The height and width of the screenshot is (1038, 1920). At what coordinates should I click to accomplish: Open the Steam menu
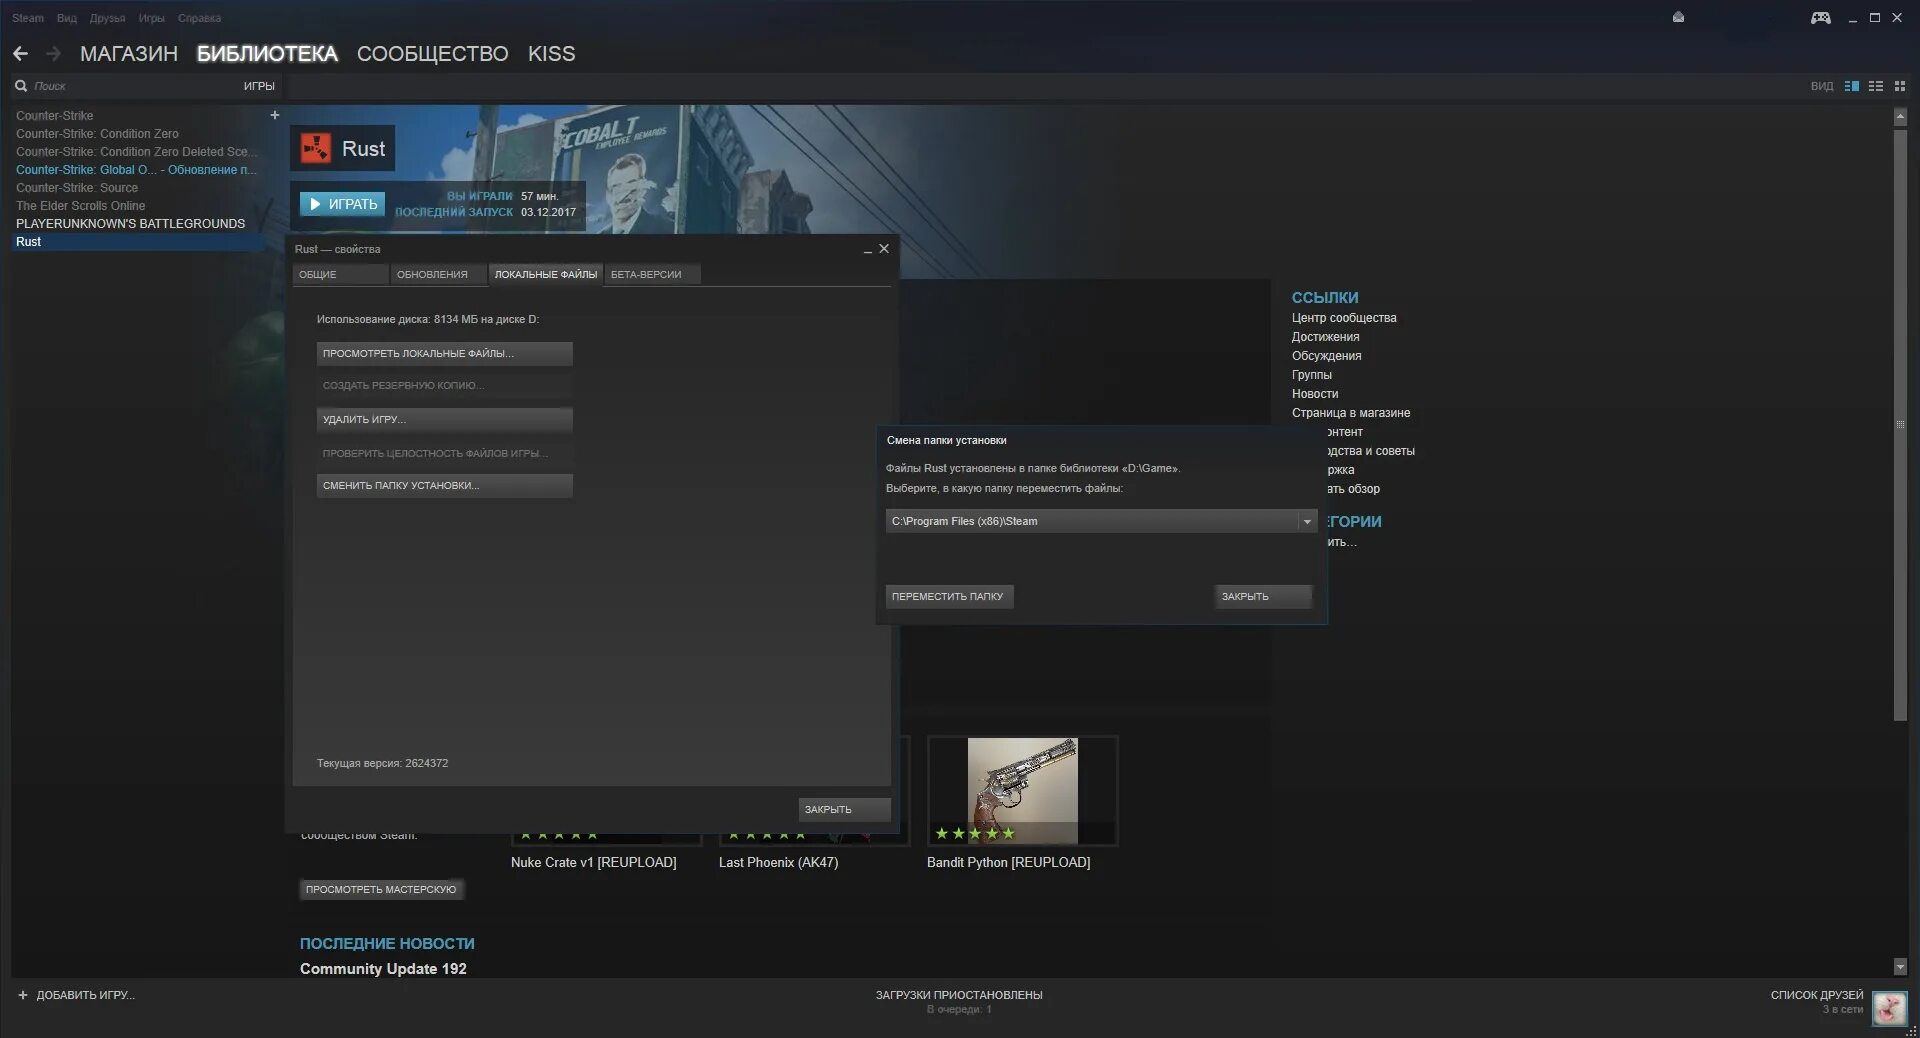point(28,18)
